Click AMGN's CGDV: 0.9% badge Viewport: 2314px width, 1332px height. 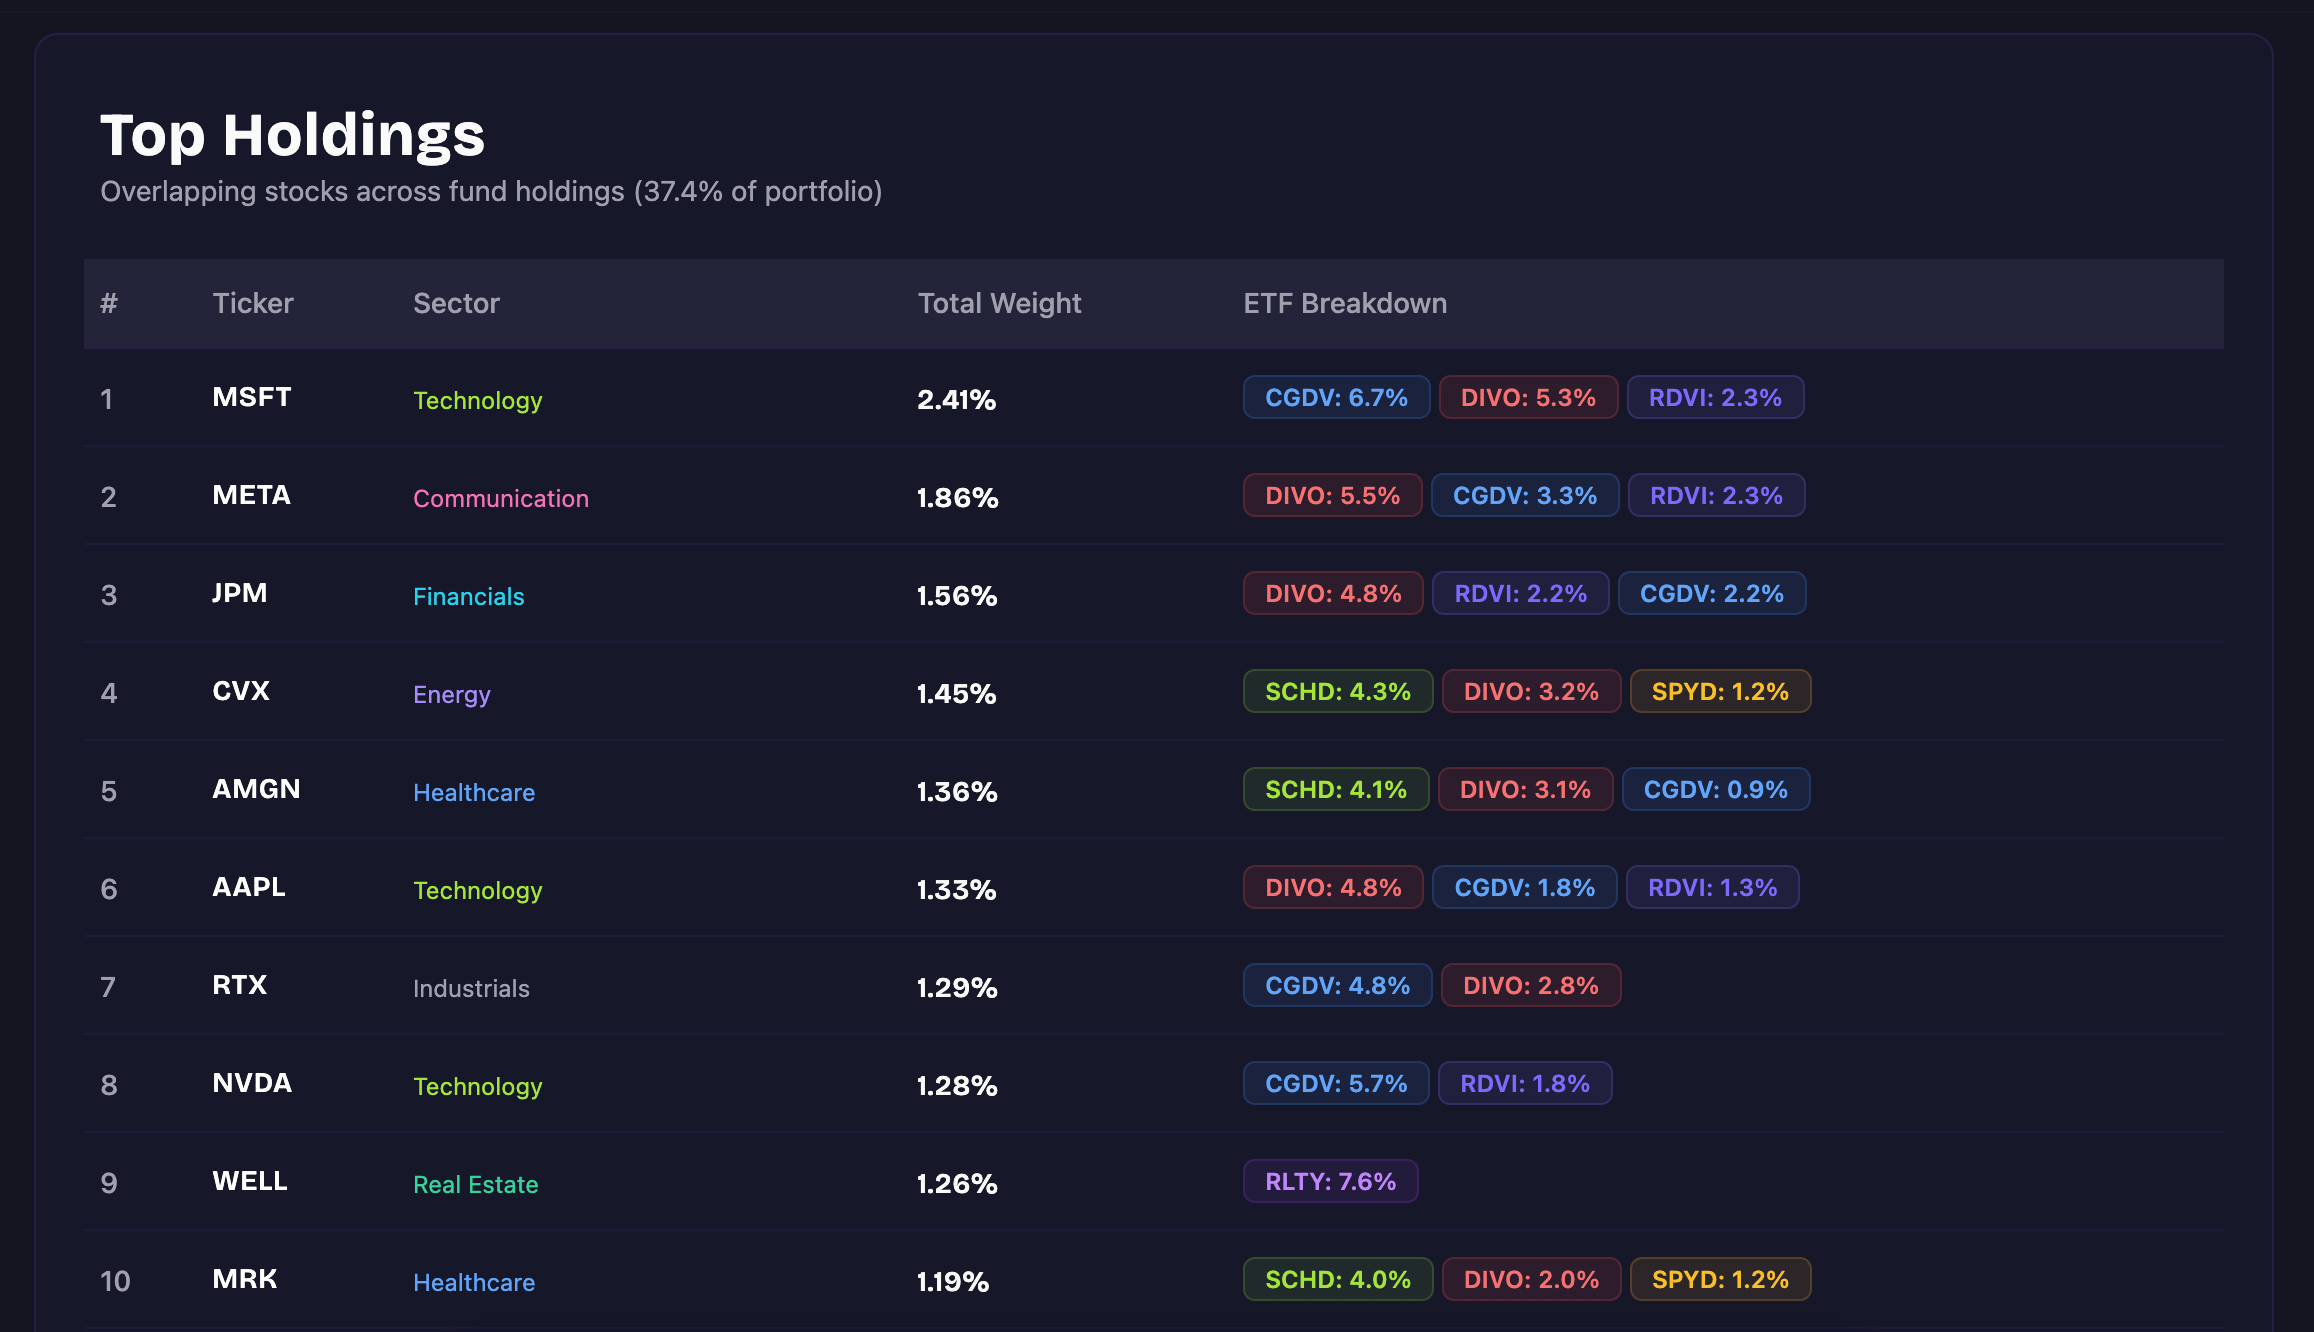click(1715, 789)
